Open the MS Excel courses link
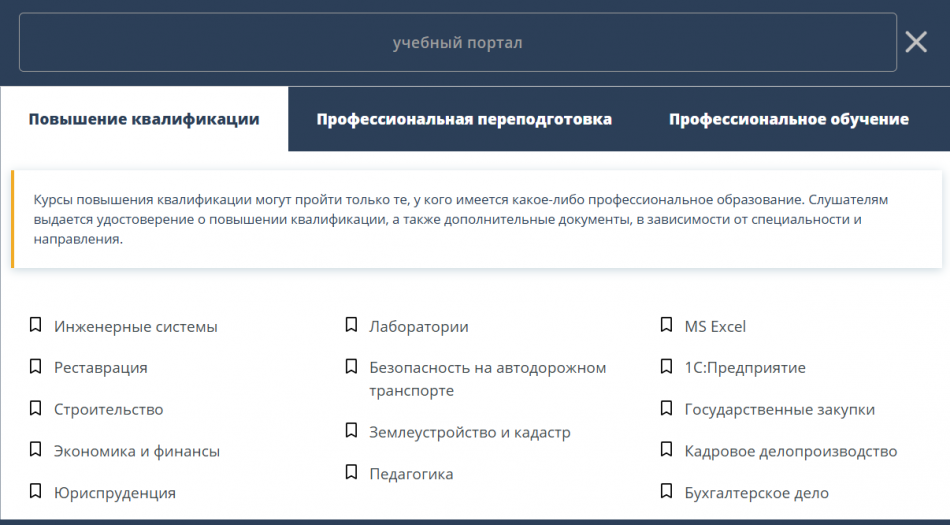The width and height of the screenshot is (950, 525). 715,326
